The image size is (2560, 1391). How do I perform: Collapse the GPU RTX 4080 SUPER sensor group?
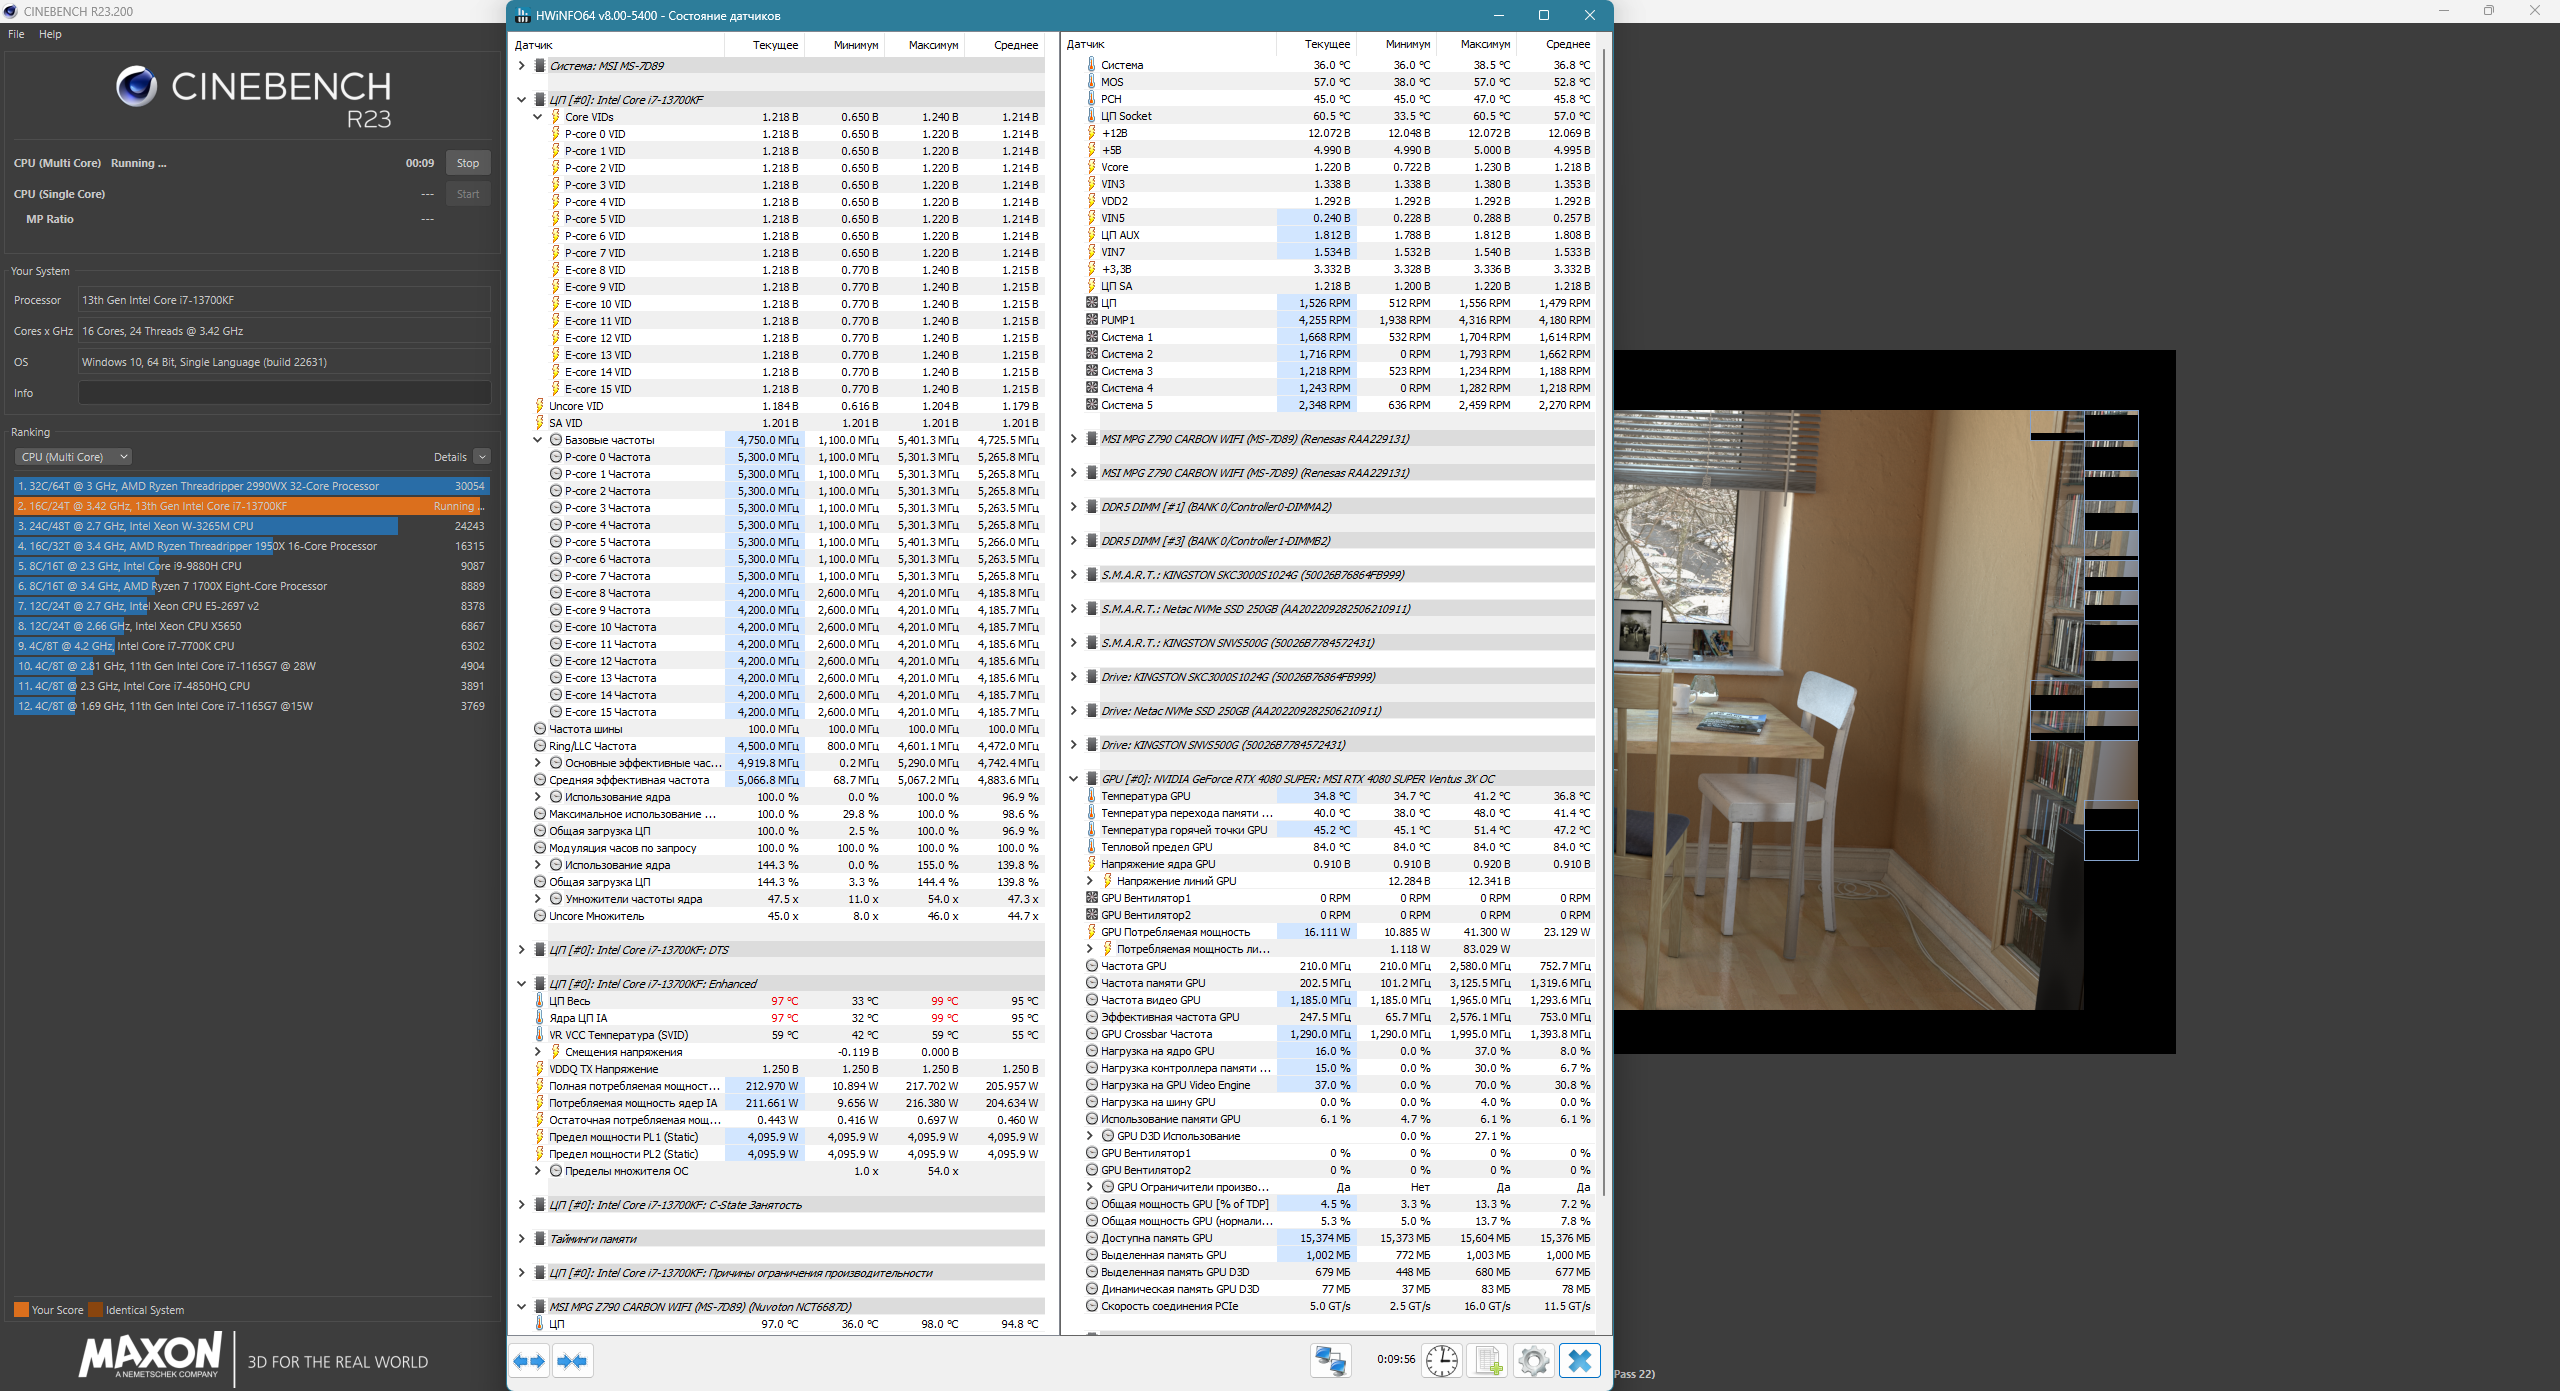pyautogui.click(x=1073, y=779)
